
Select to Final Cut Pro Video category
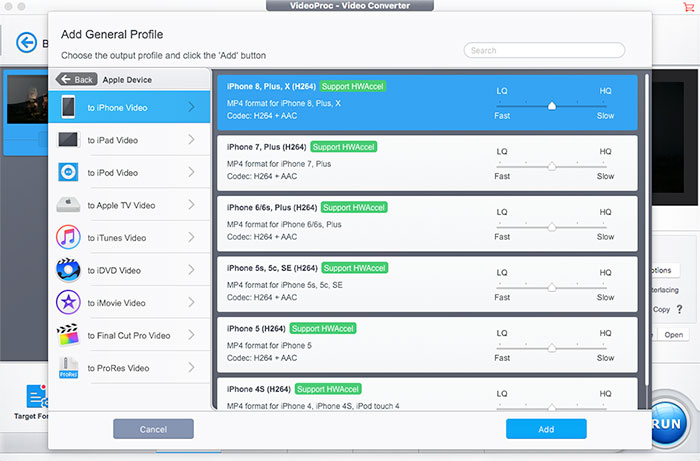(129, 335)
